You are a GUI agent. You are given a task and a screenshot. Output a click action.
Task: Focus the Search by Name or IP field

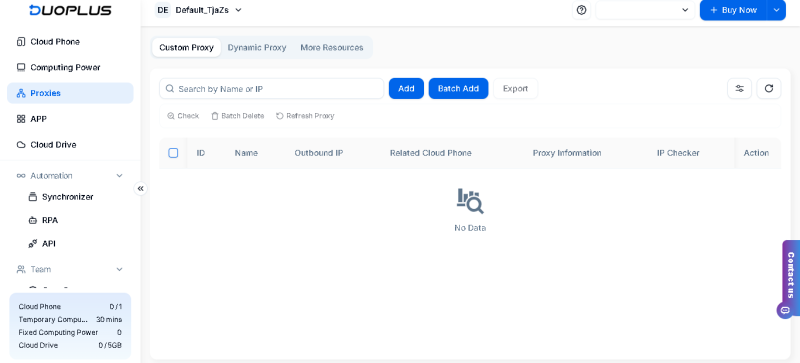271,89
